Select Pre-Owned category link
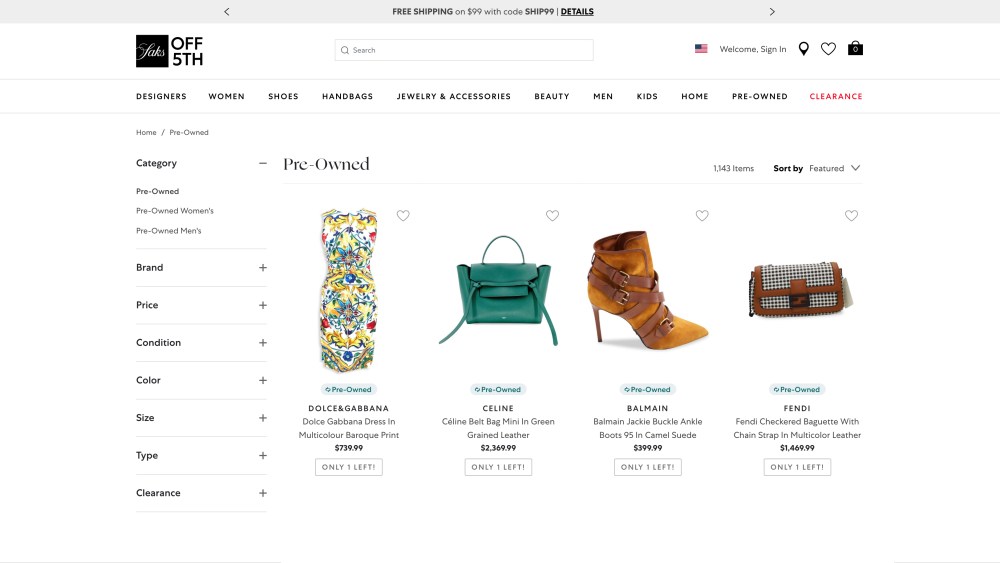The width and height of the screenshot is (1000, 563). 158,191
